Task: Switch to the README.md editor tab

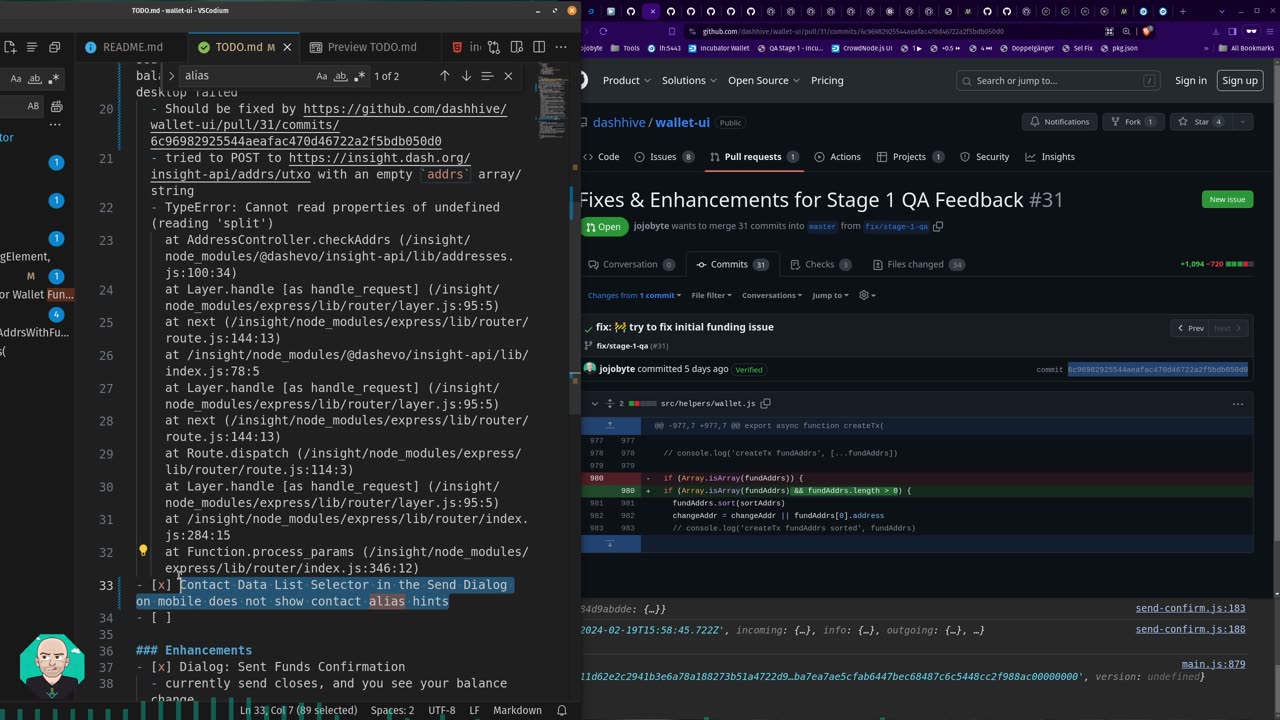Action: (x=132, y=47)
